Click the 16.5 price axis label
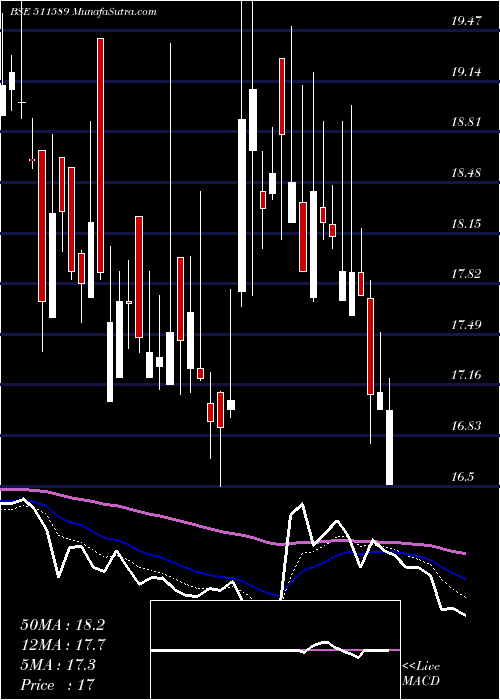Viewport: 500px width, 700px height. coord(462,477)
